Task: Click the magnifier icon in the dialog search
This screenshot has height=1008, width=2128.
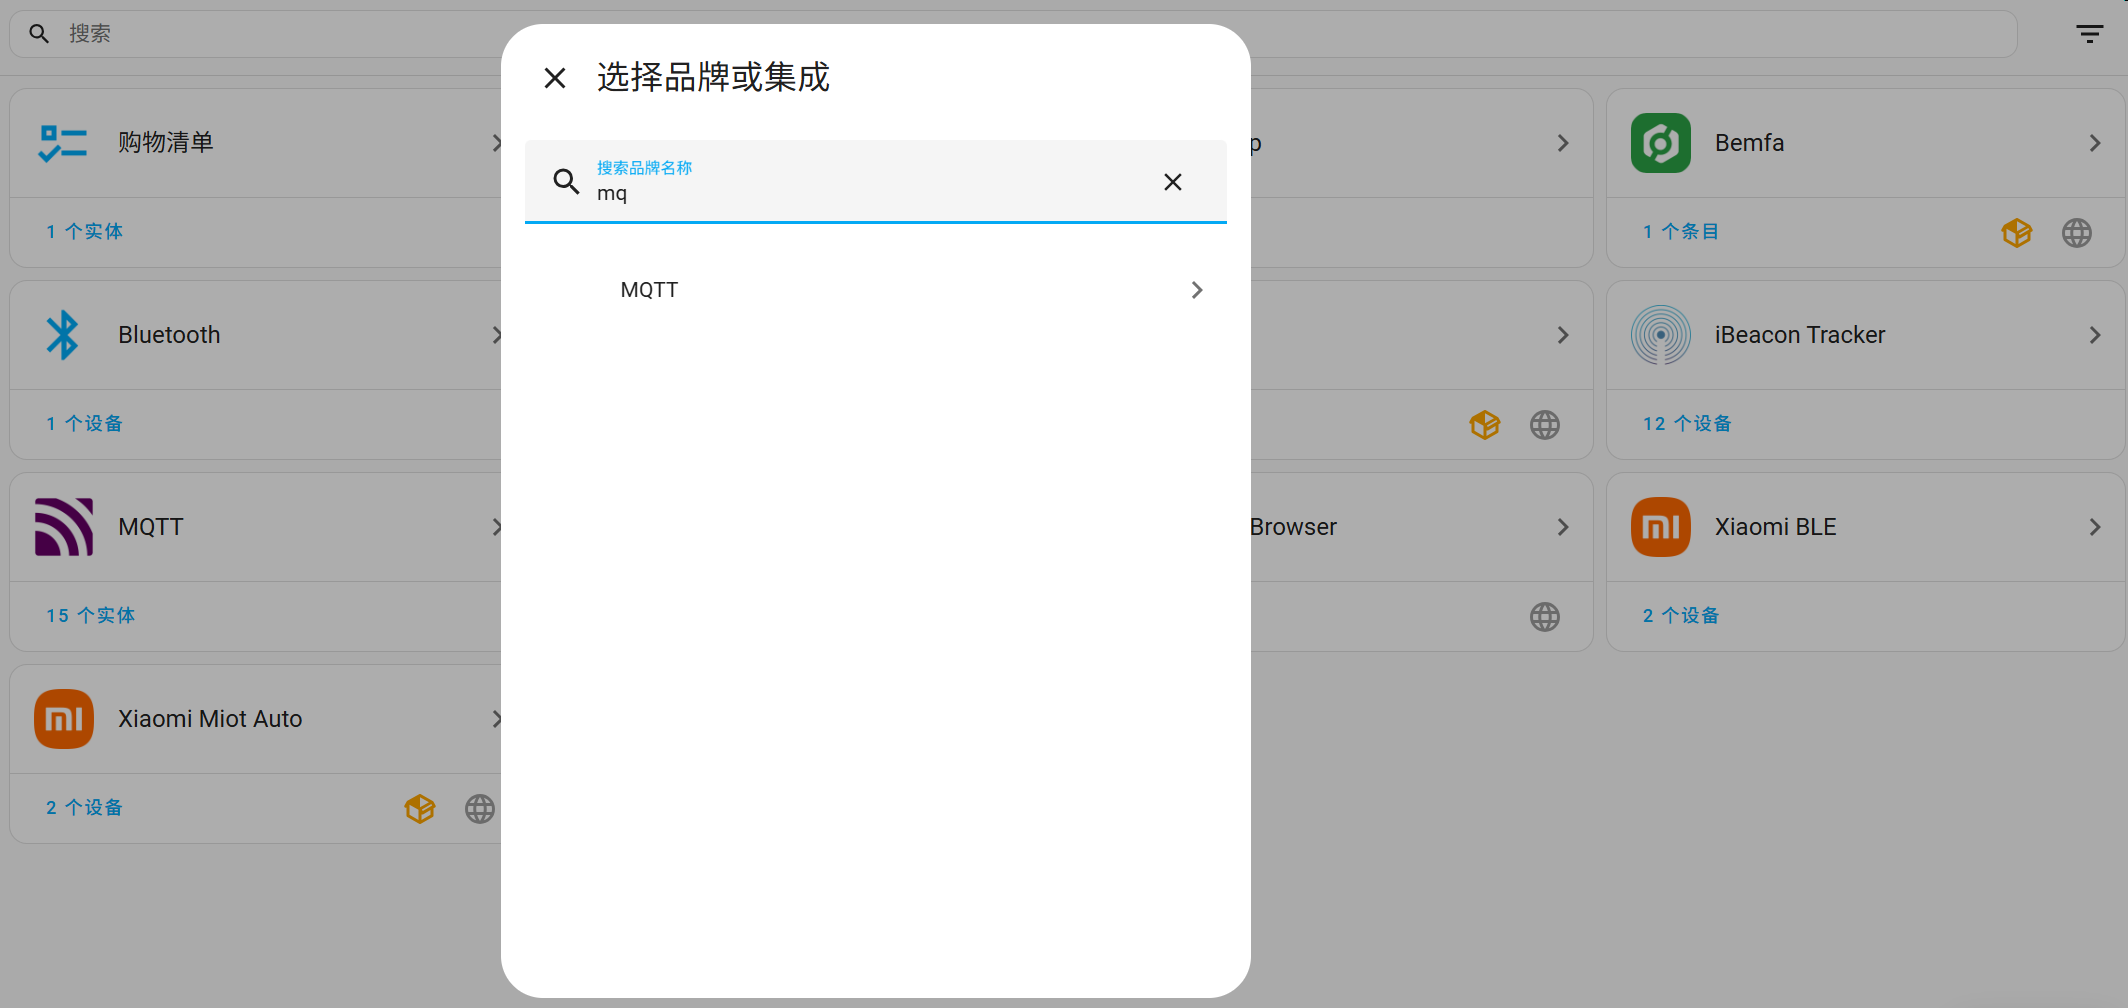Action: tap(566, 182)
